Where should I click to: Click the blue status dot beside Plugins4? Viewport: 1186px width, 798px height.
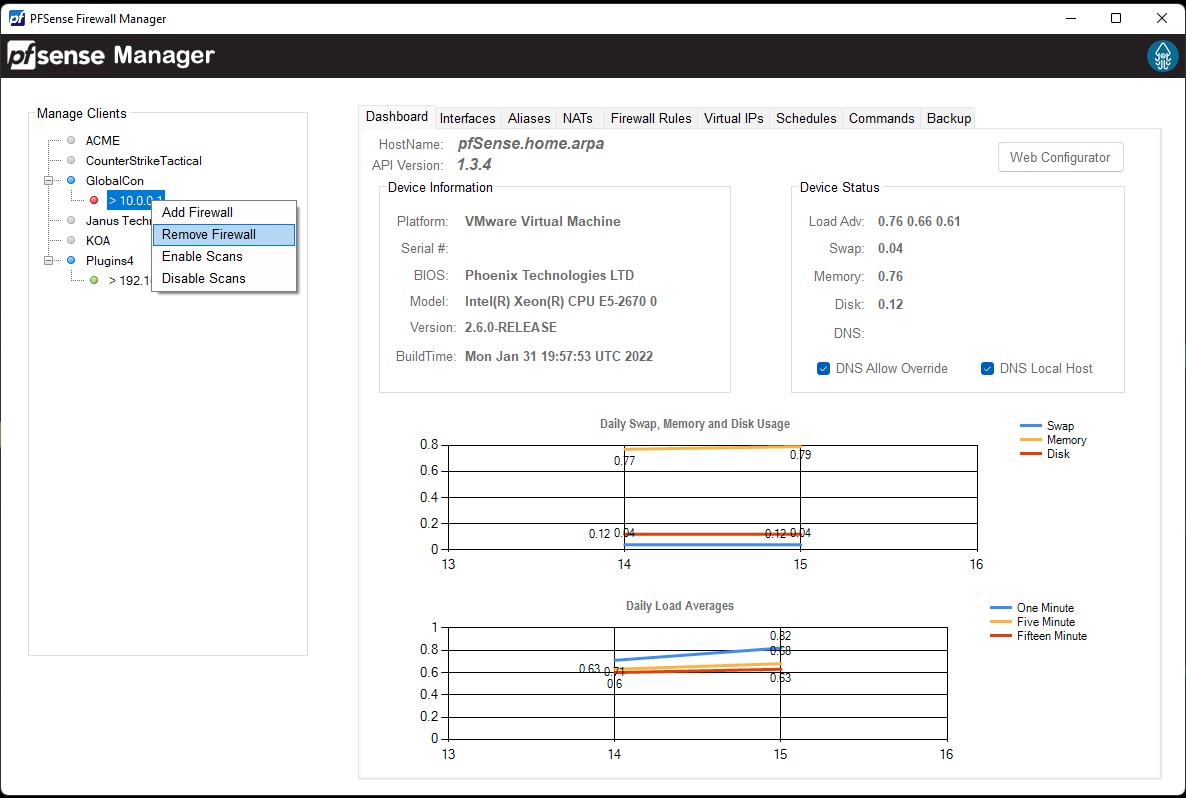[x=71, y=260]
